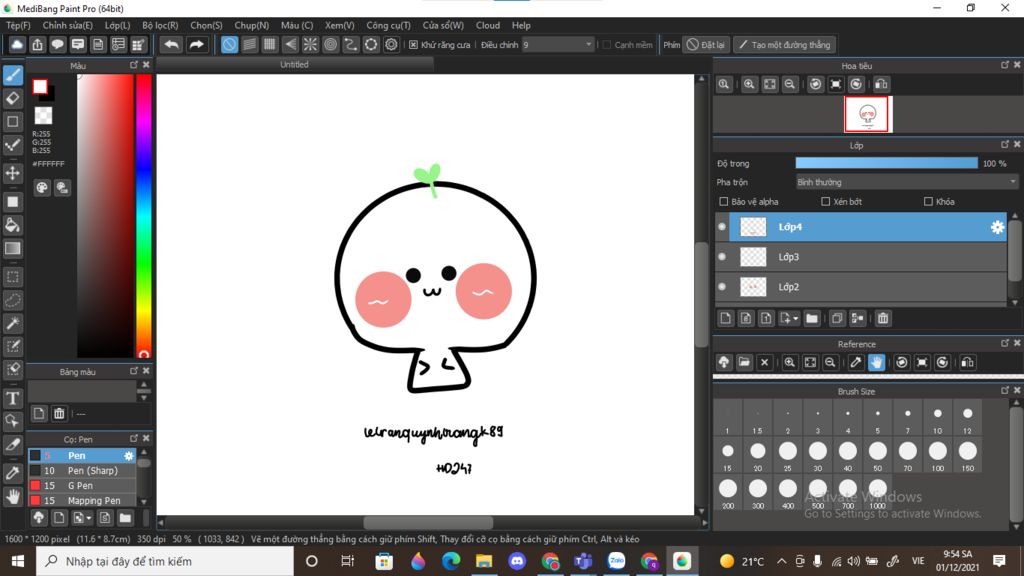Activate the Reference hand tool
The image size is (1024, 576).
tap(876, 362)
